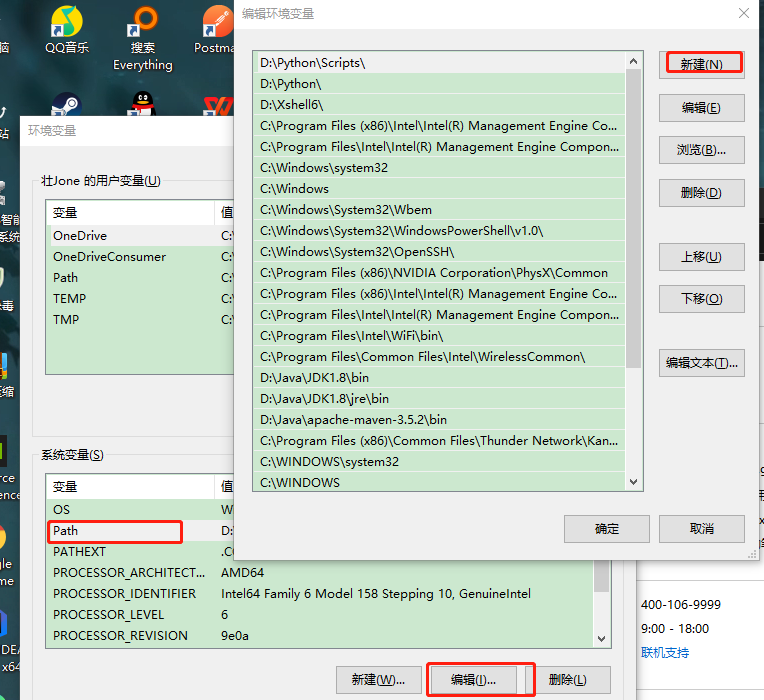Select the C:\Windows entry
The image size is (764, 700).
(x=439, y=189)
